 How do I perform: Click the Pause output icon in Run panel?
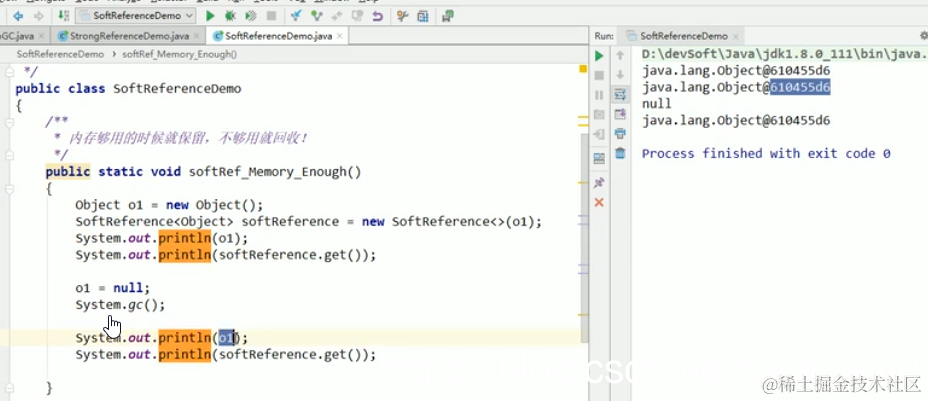click(x=599, y=95)
